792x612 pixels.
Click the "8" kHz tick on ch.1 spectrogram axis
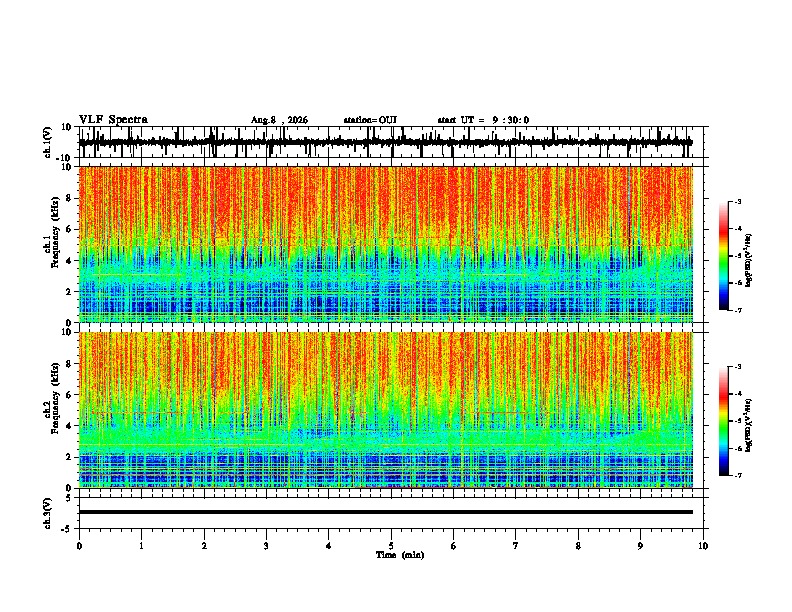(x=69, y=198)
